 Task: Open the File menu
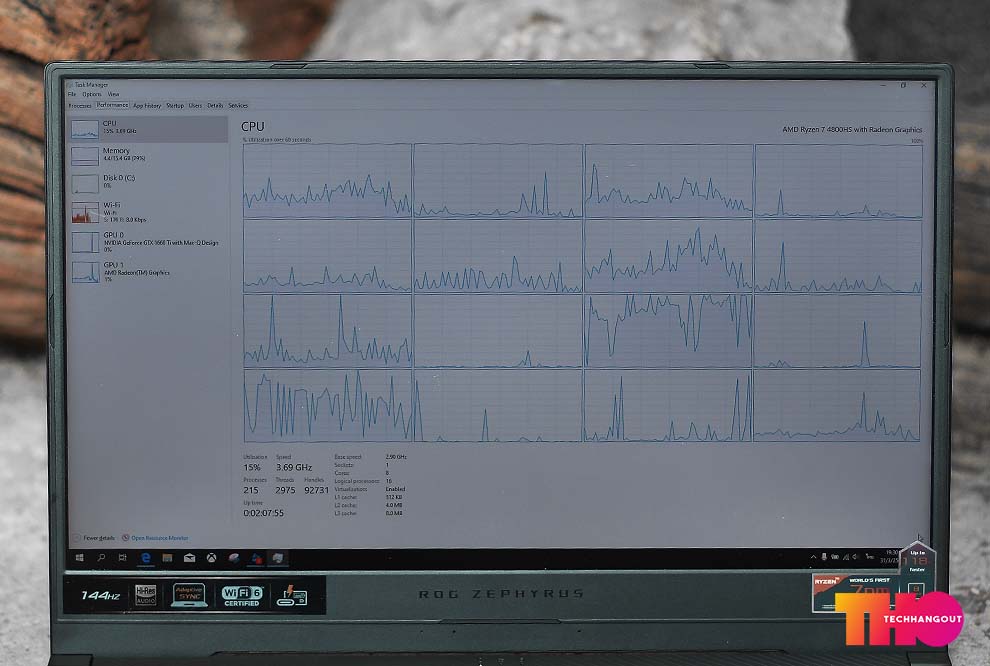[x=72, y=94]
